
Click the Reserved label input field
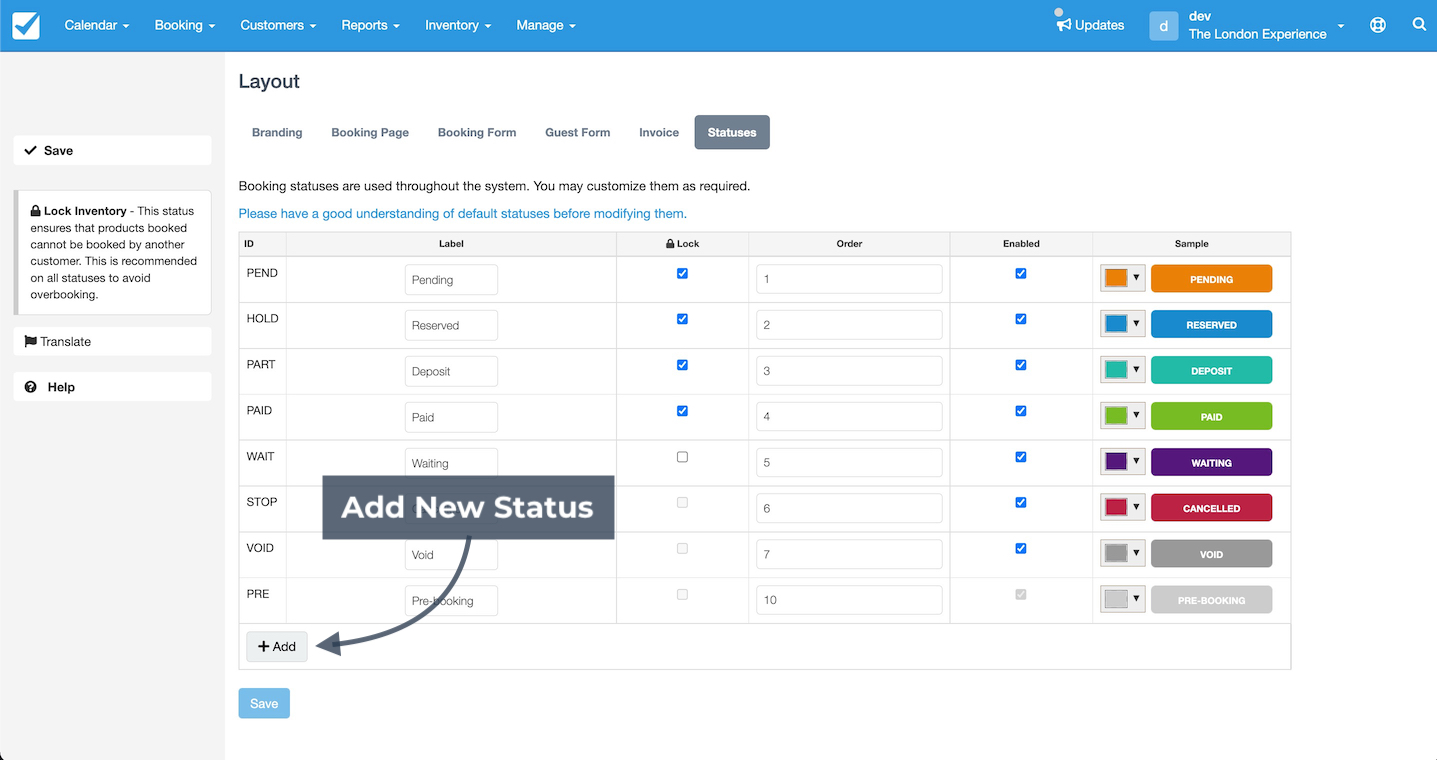point(451,325)
